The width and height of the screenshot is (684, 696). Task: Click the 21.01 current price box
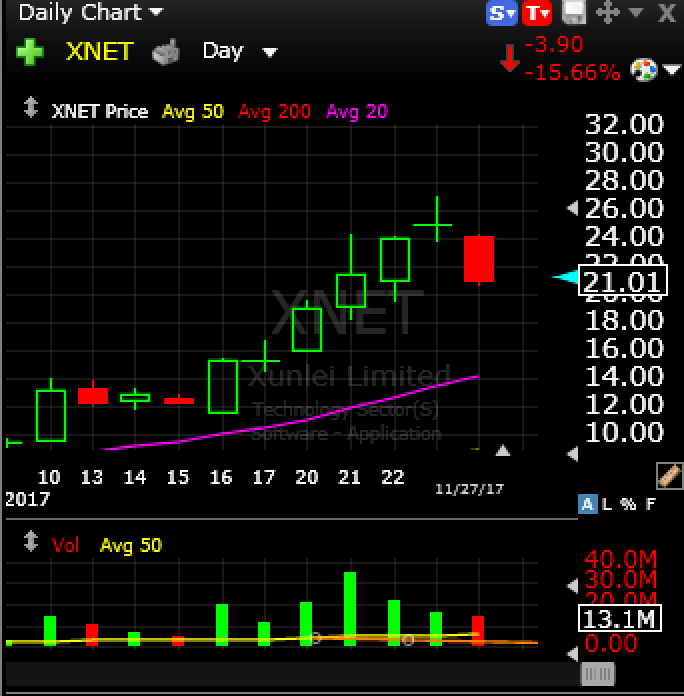[x=623, y=281]
